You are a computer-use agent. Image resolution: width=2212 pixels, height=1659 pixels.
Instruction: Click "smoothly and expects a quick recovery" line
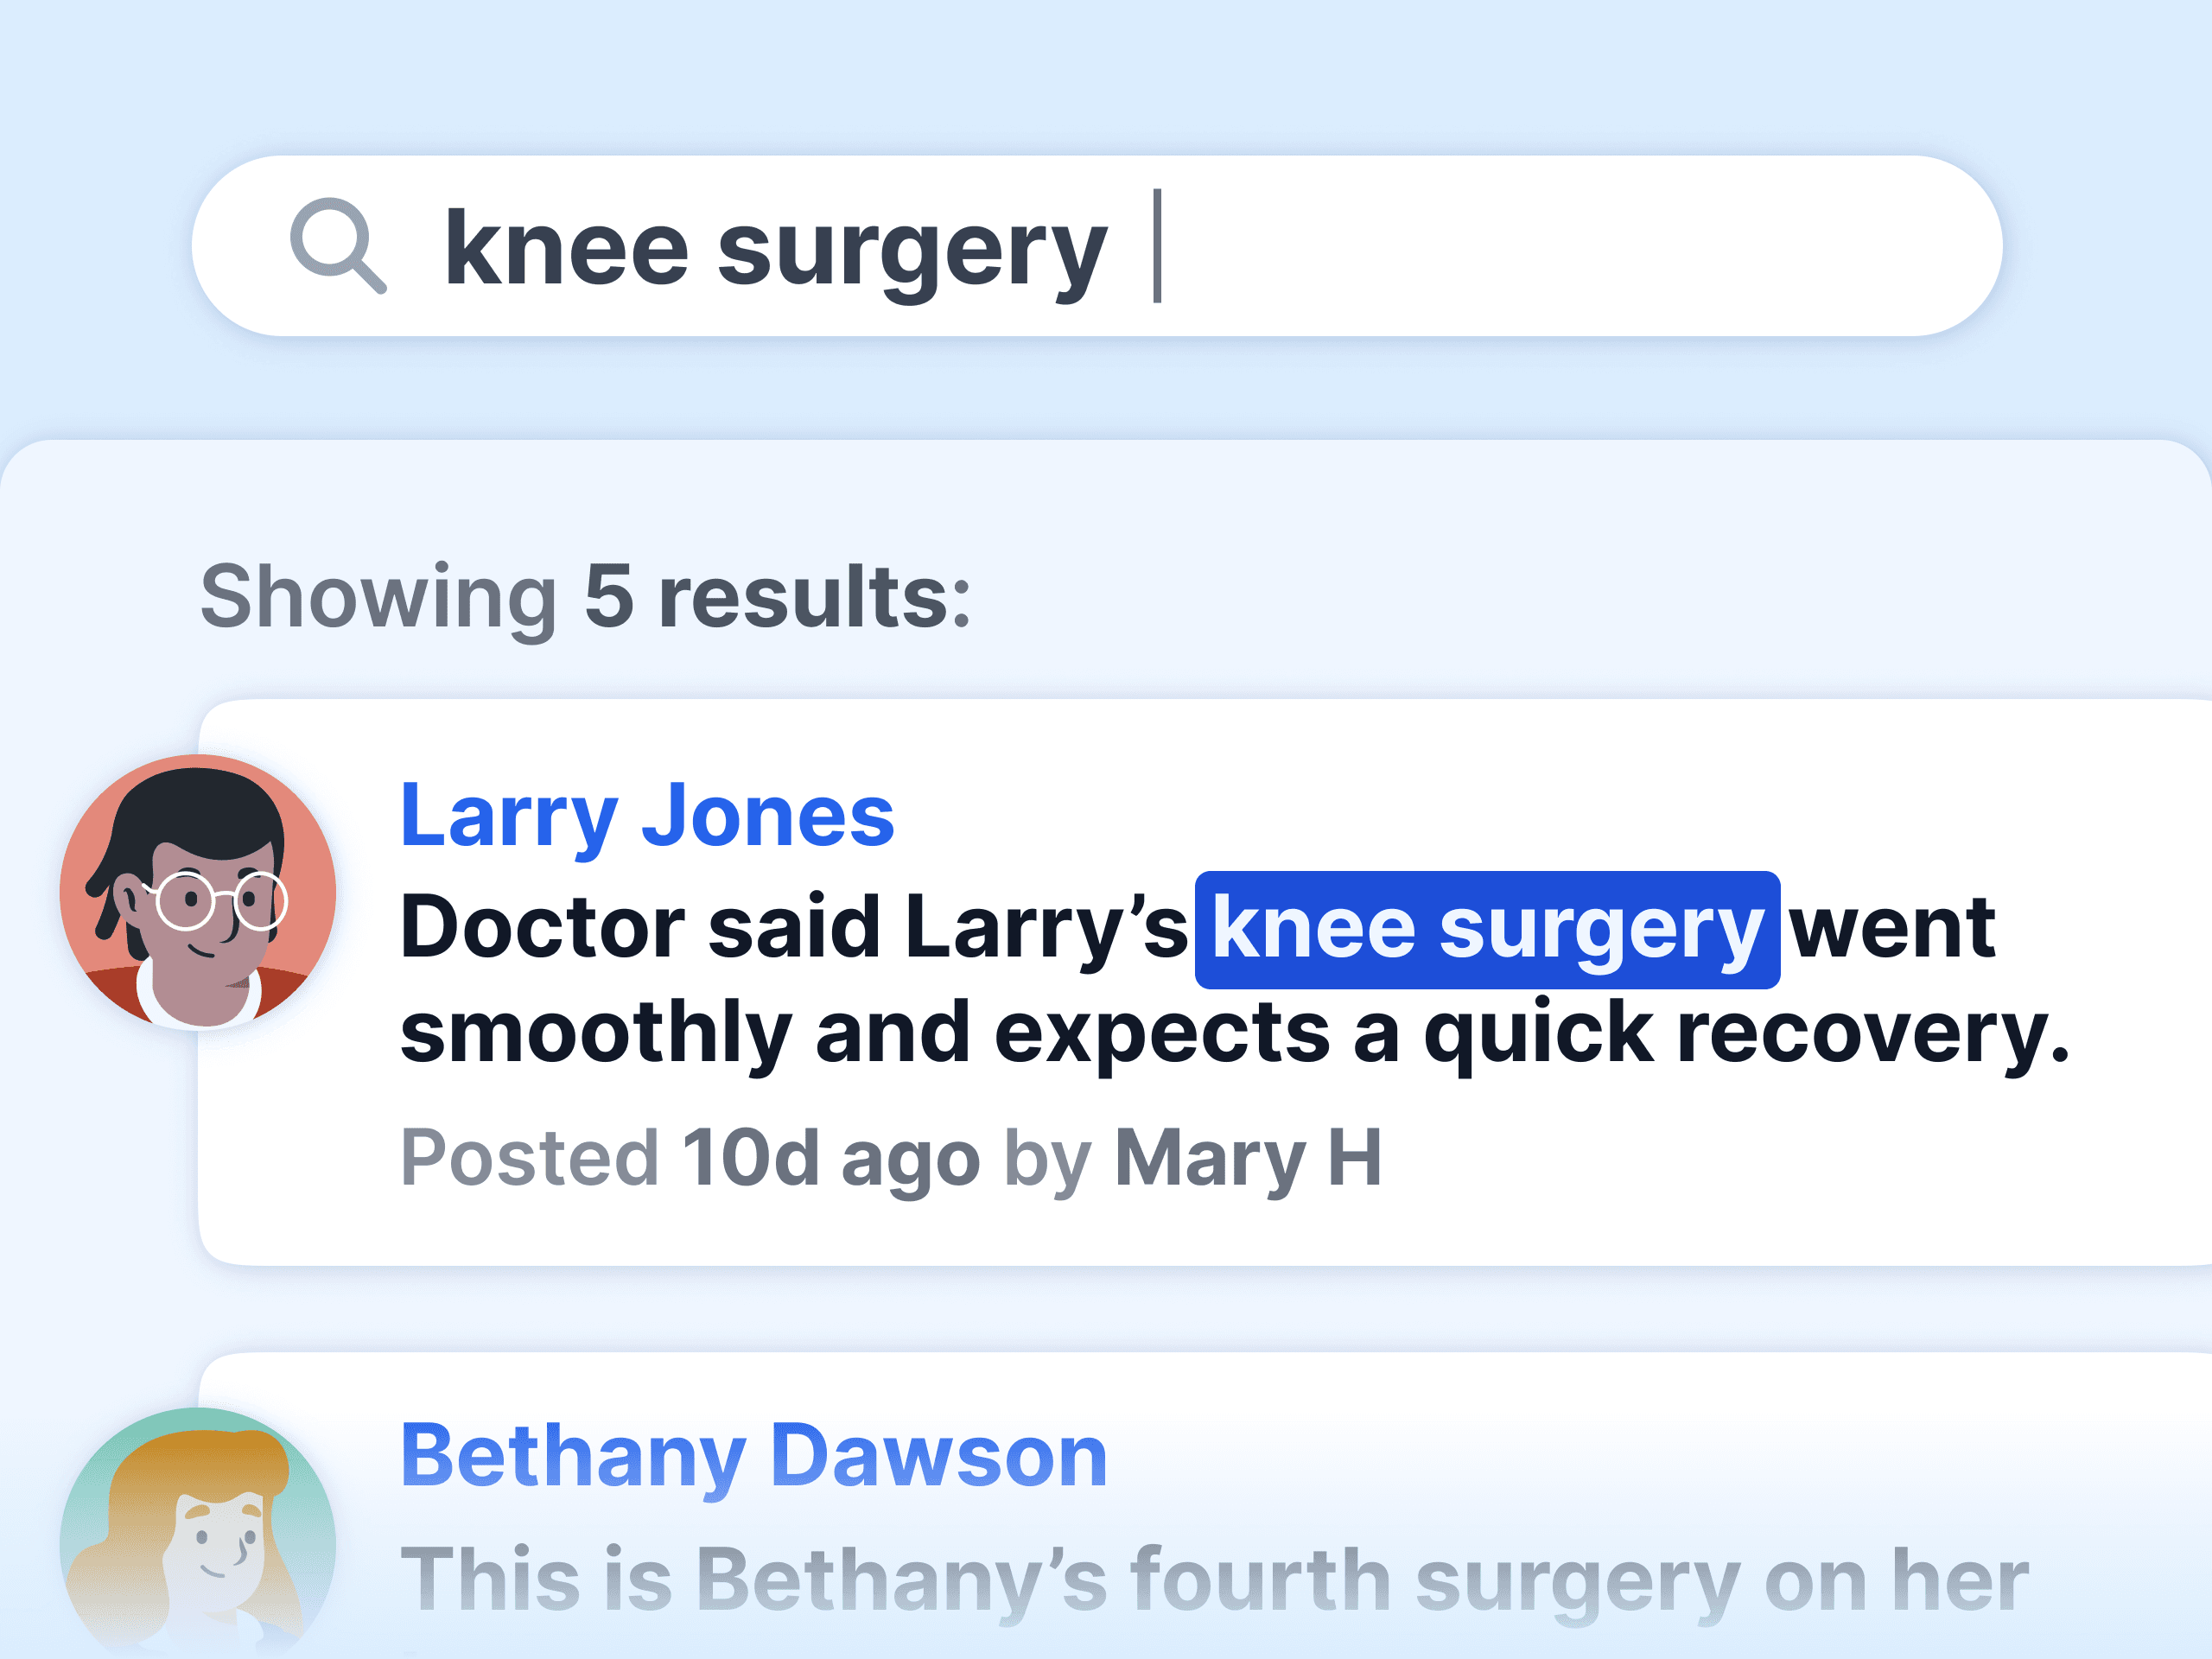point(1233,1034)
